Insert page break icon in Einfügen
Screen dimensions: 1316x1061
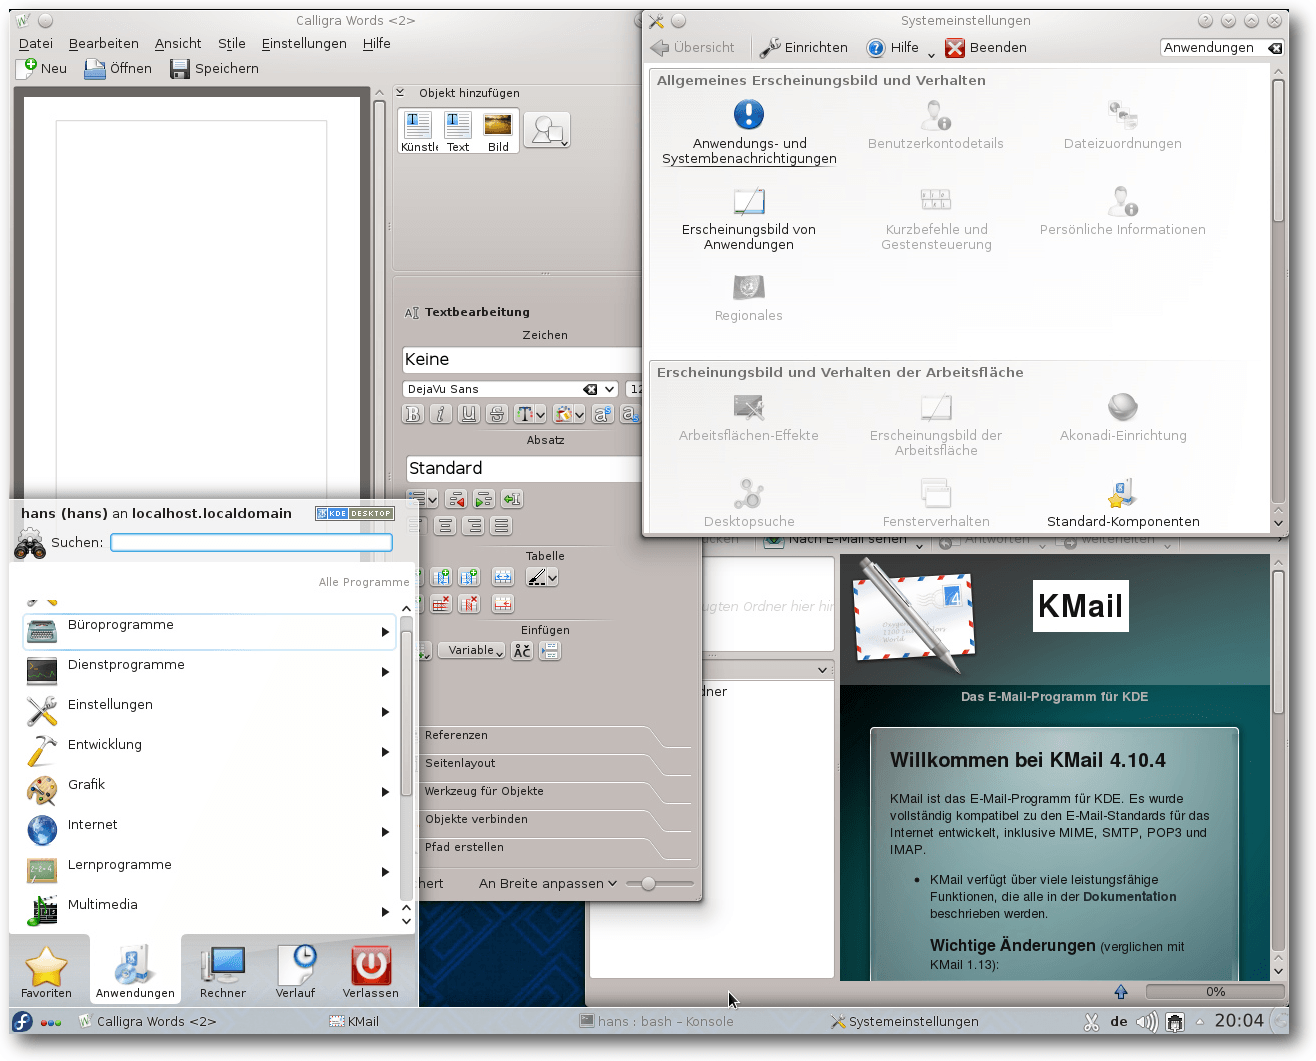click(550, 651)
